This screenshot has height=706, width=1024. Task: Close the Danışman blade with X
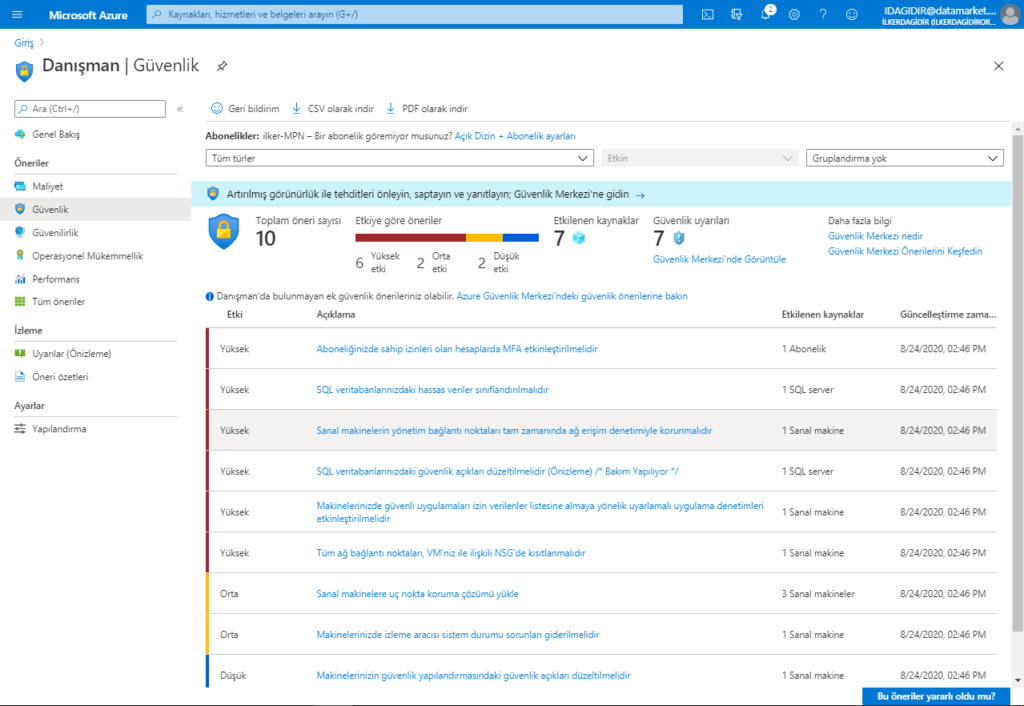point(999,66)
